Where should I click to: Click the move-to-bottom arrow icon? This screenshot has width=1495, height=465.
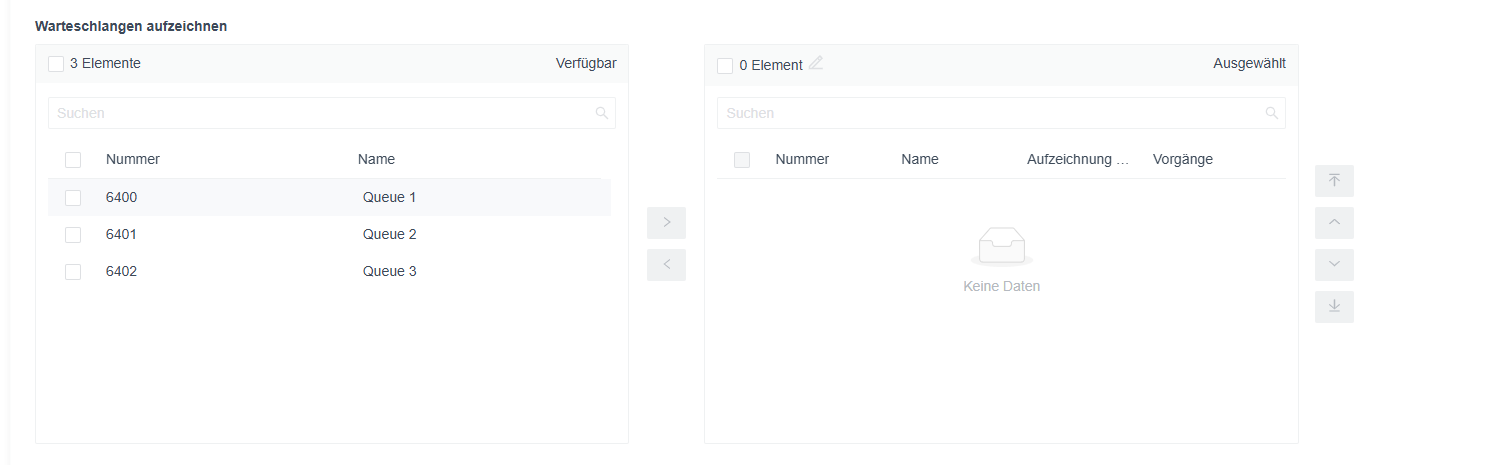(x=1334, y=307)
